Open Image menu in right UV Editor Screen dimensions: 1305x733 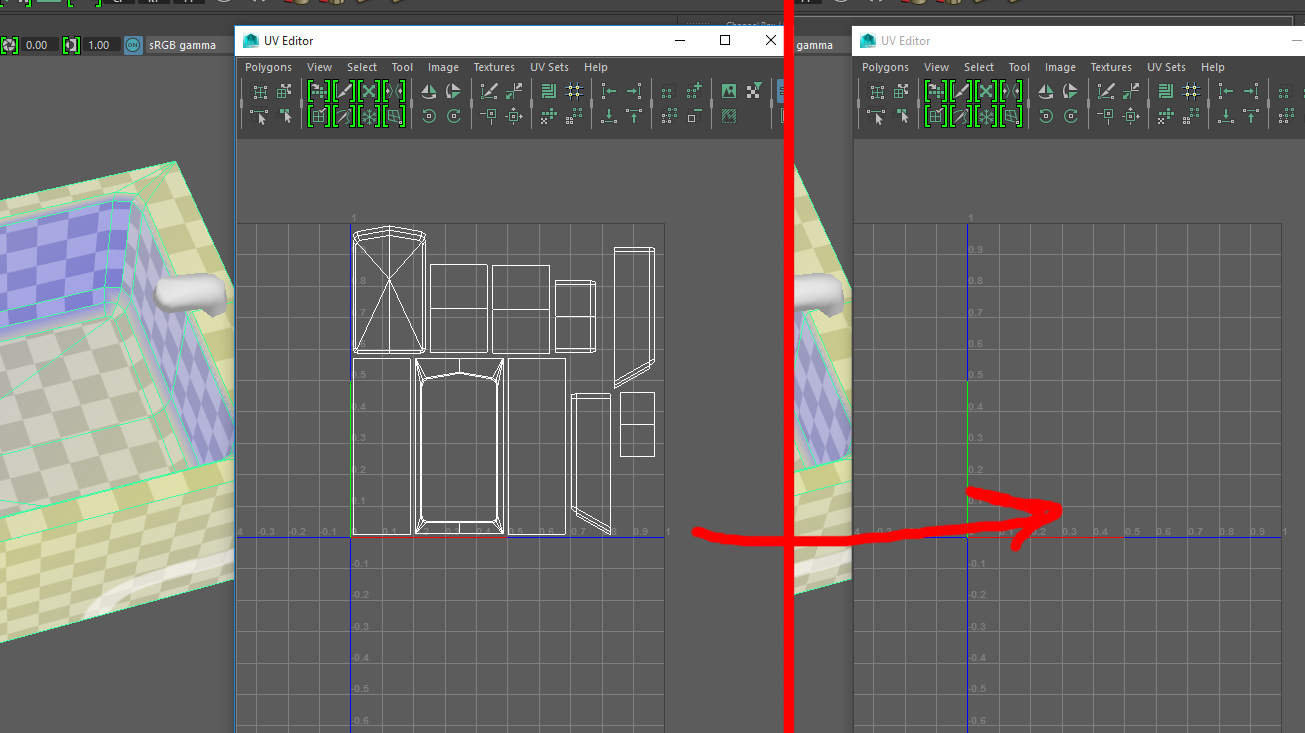pos(1060,67)
